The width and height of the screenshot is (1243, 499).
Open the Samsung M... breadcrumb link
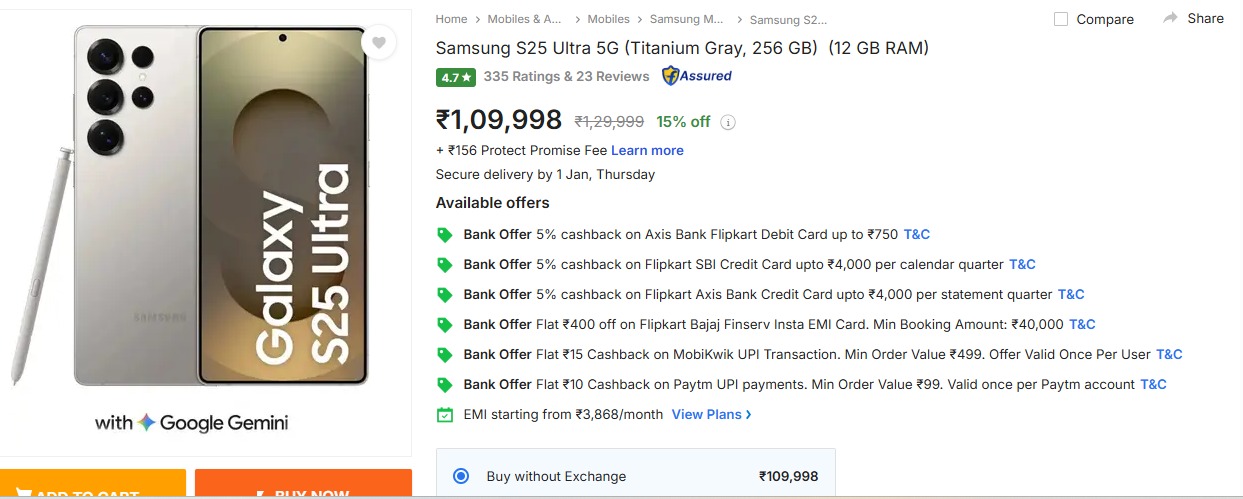686,19
